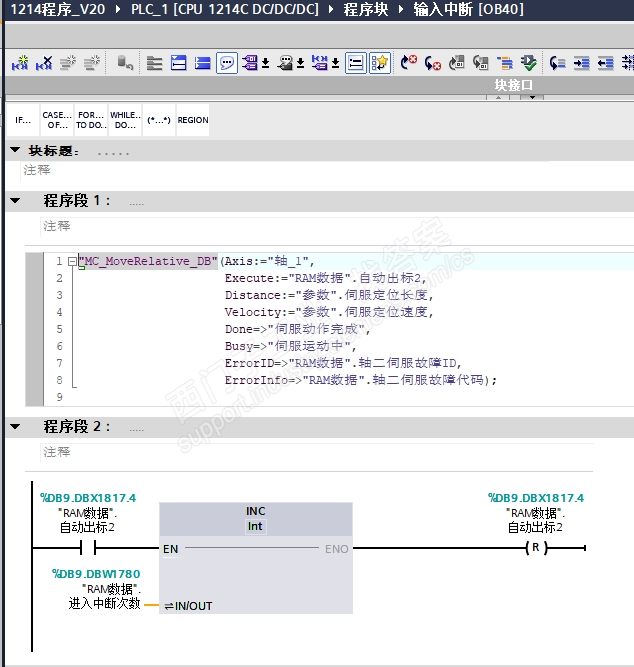The width and height of the screenshot is (634, 667).
Task: Click the Show tag information icon
Action: (x=285, y=63)
